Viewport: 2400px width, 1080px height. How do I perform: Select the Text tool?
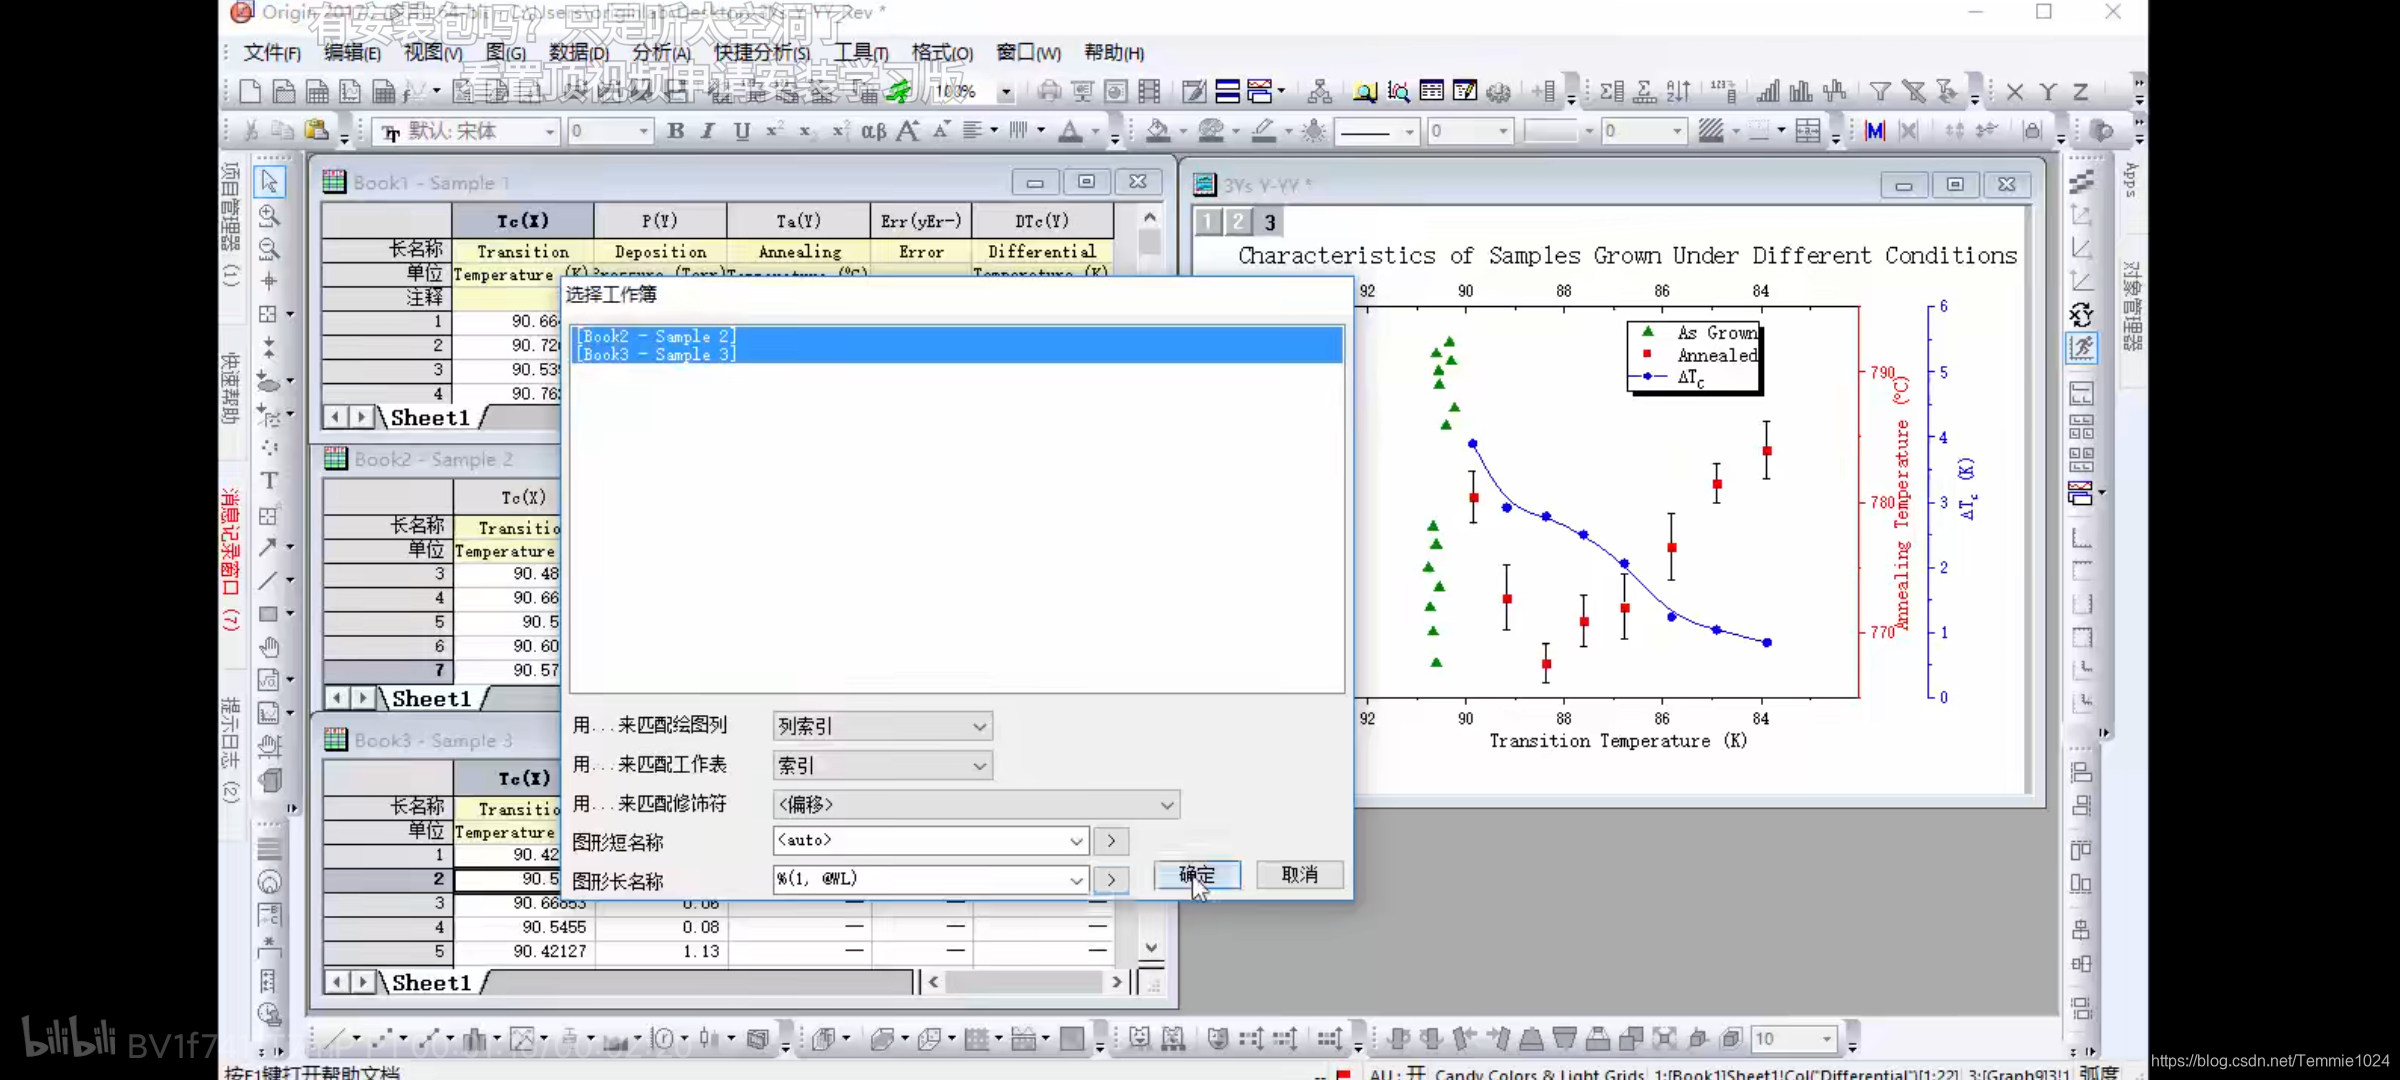(269, 481)
